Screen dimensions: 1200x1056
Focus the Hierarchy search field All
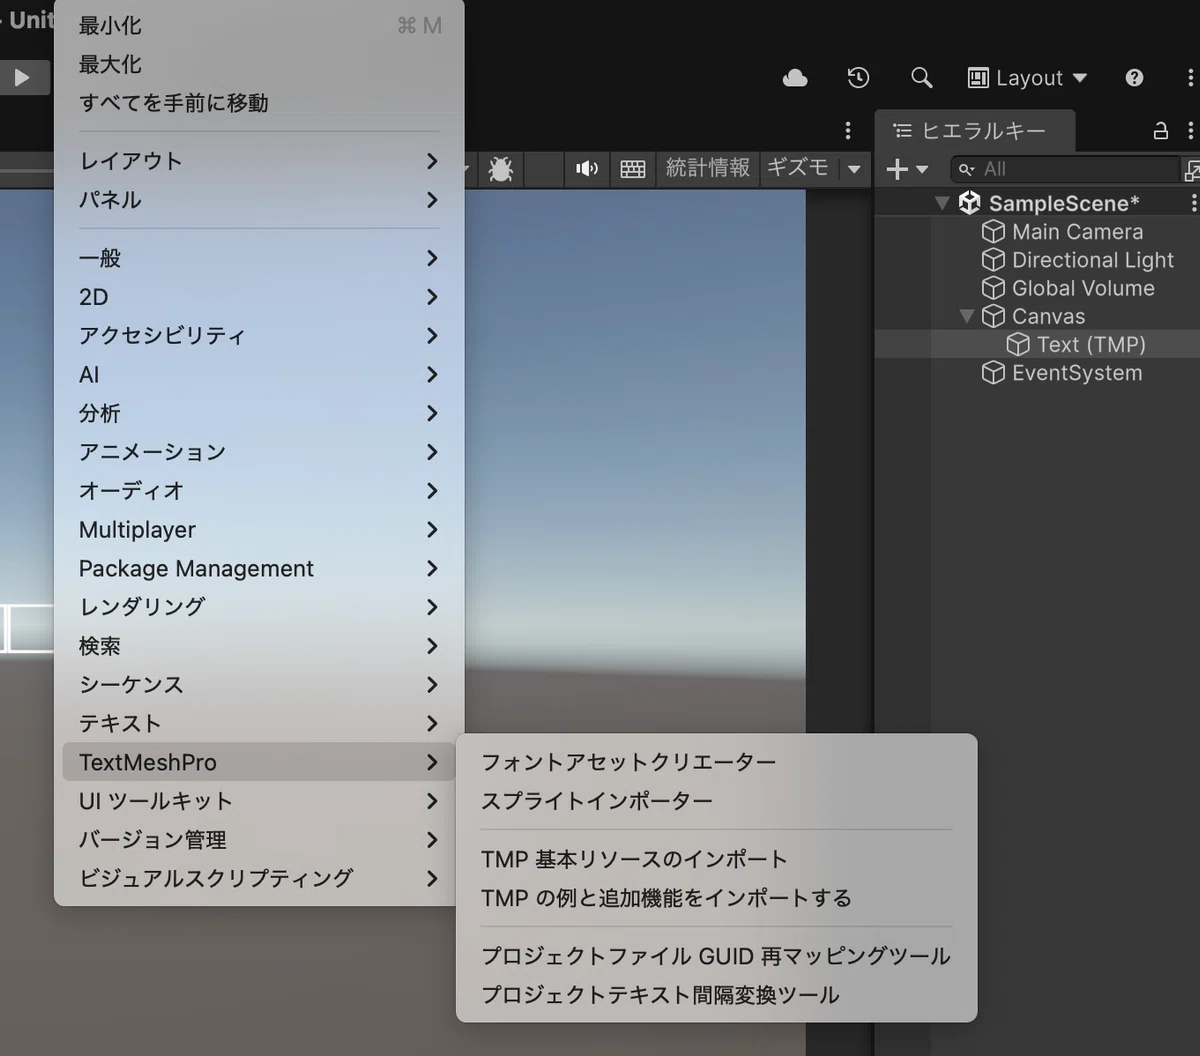click(1065, 170)
